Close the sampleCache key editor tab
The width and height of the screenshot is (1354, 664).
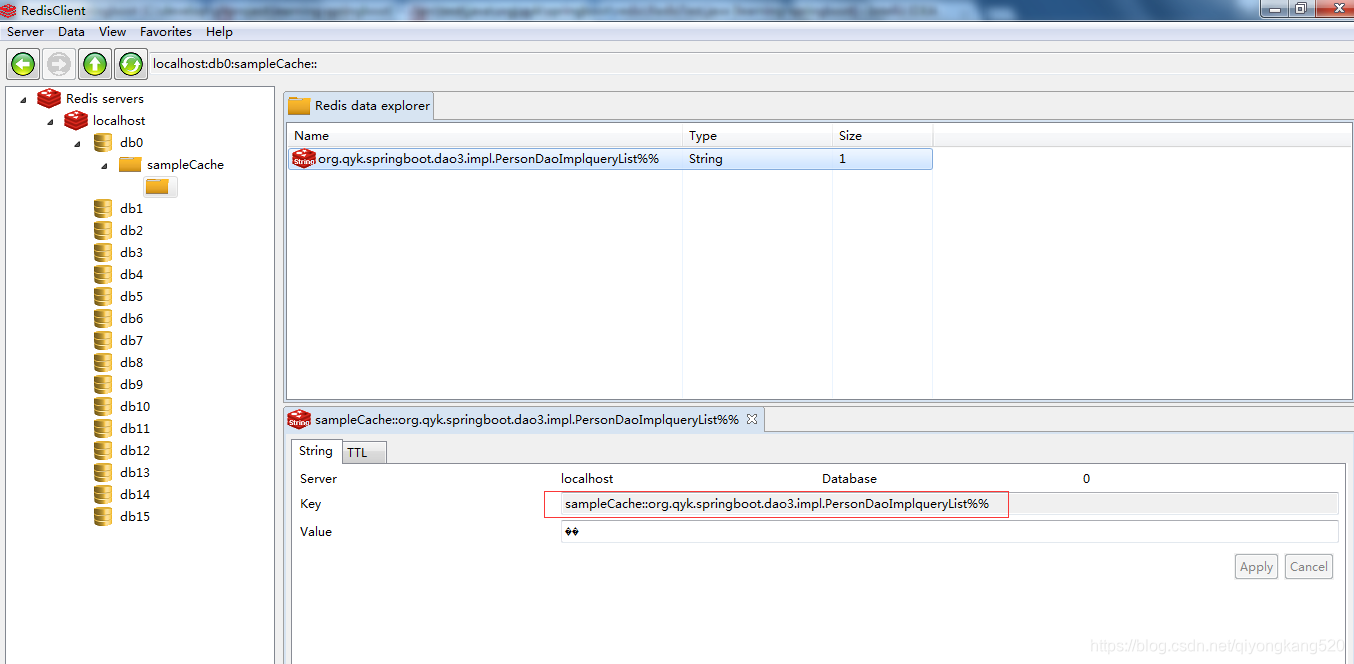[x=752, y=419]
